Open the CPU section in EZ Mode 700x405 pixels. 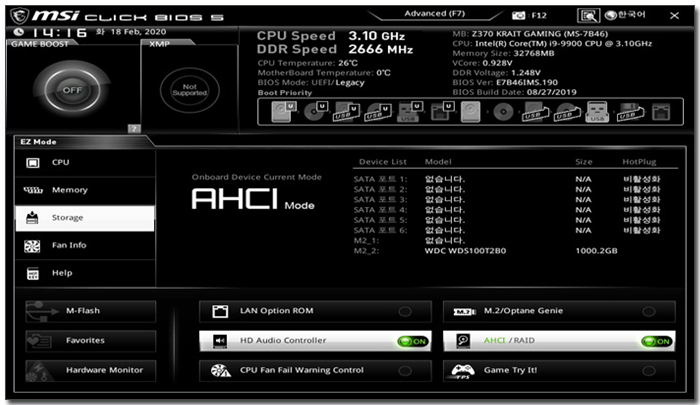point(85,163)
